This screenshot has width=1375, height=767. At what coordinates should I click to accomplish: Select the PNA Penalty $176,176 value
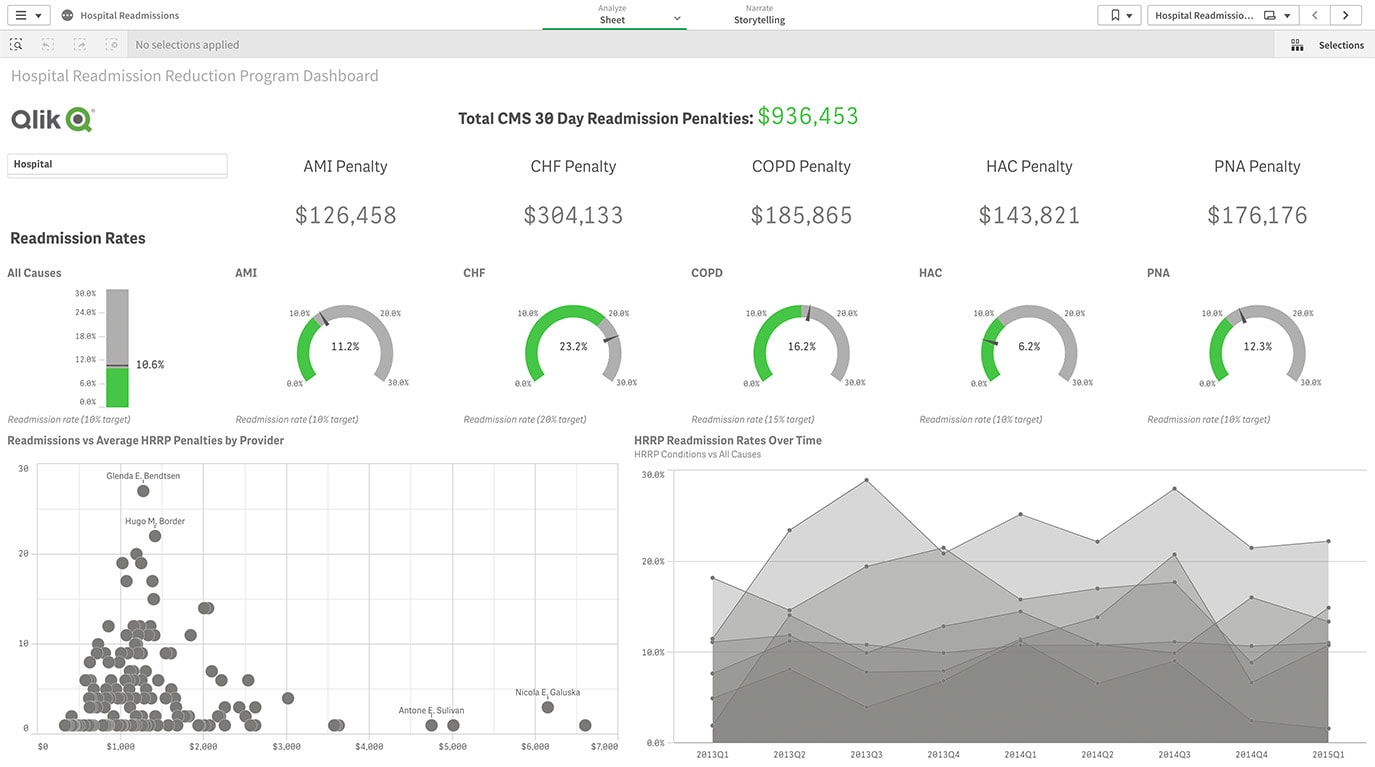(x=1257, y=215)
